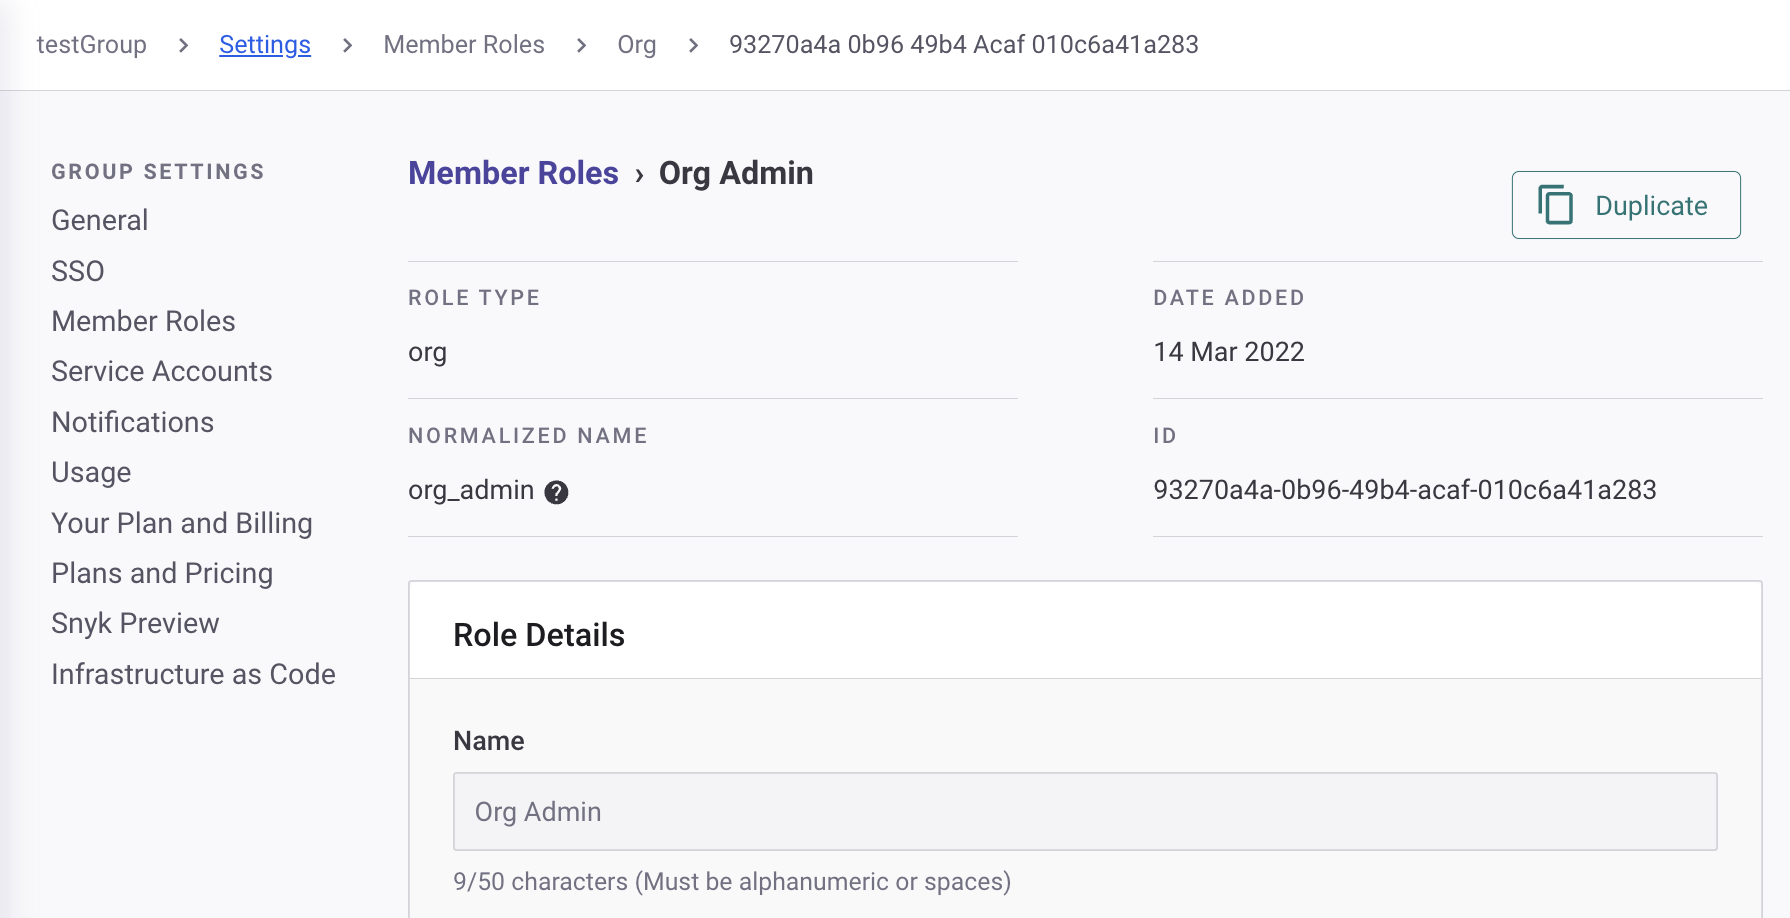Show Plans and Pricing

[x=162, y=573]
